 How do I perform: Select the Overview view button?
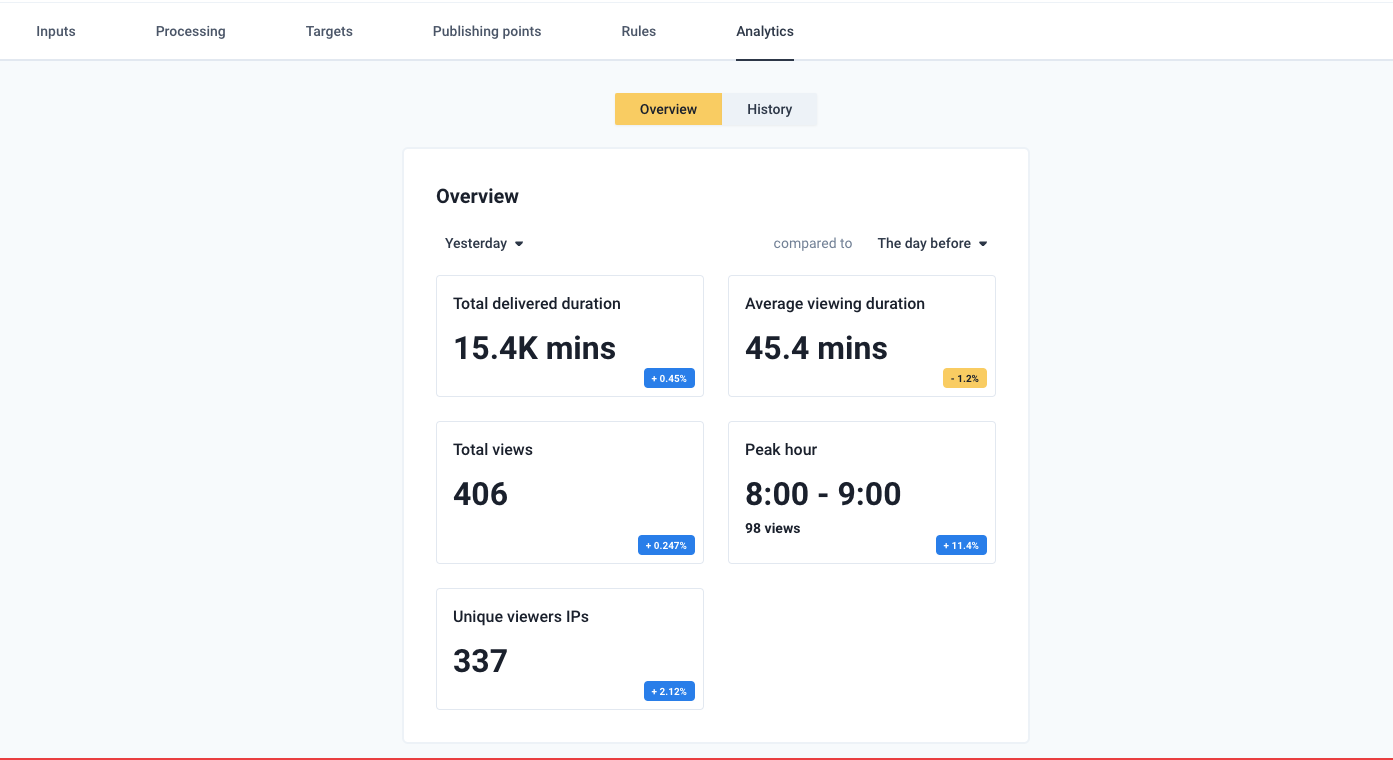click(x=668, y=109)
